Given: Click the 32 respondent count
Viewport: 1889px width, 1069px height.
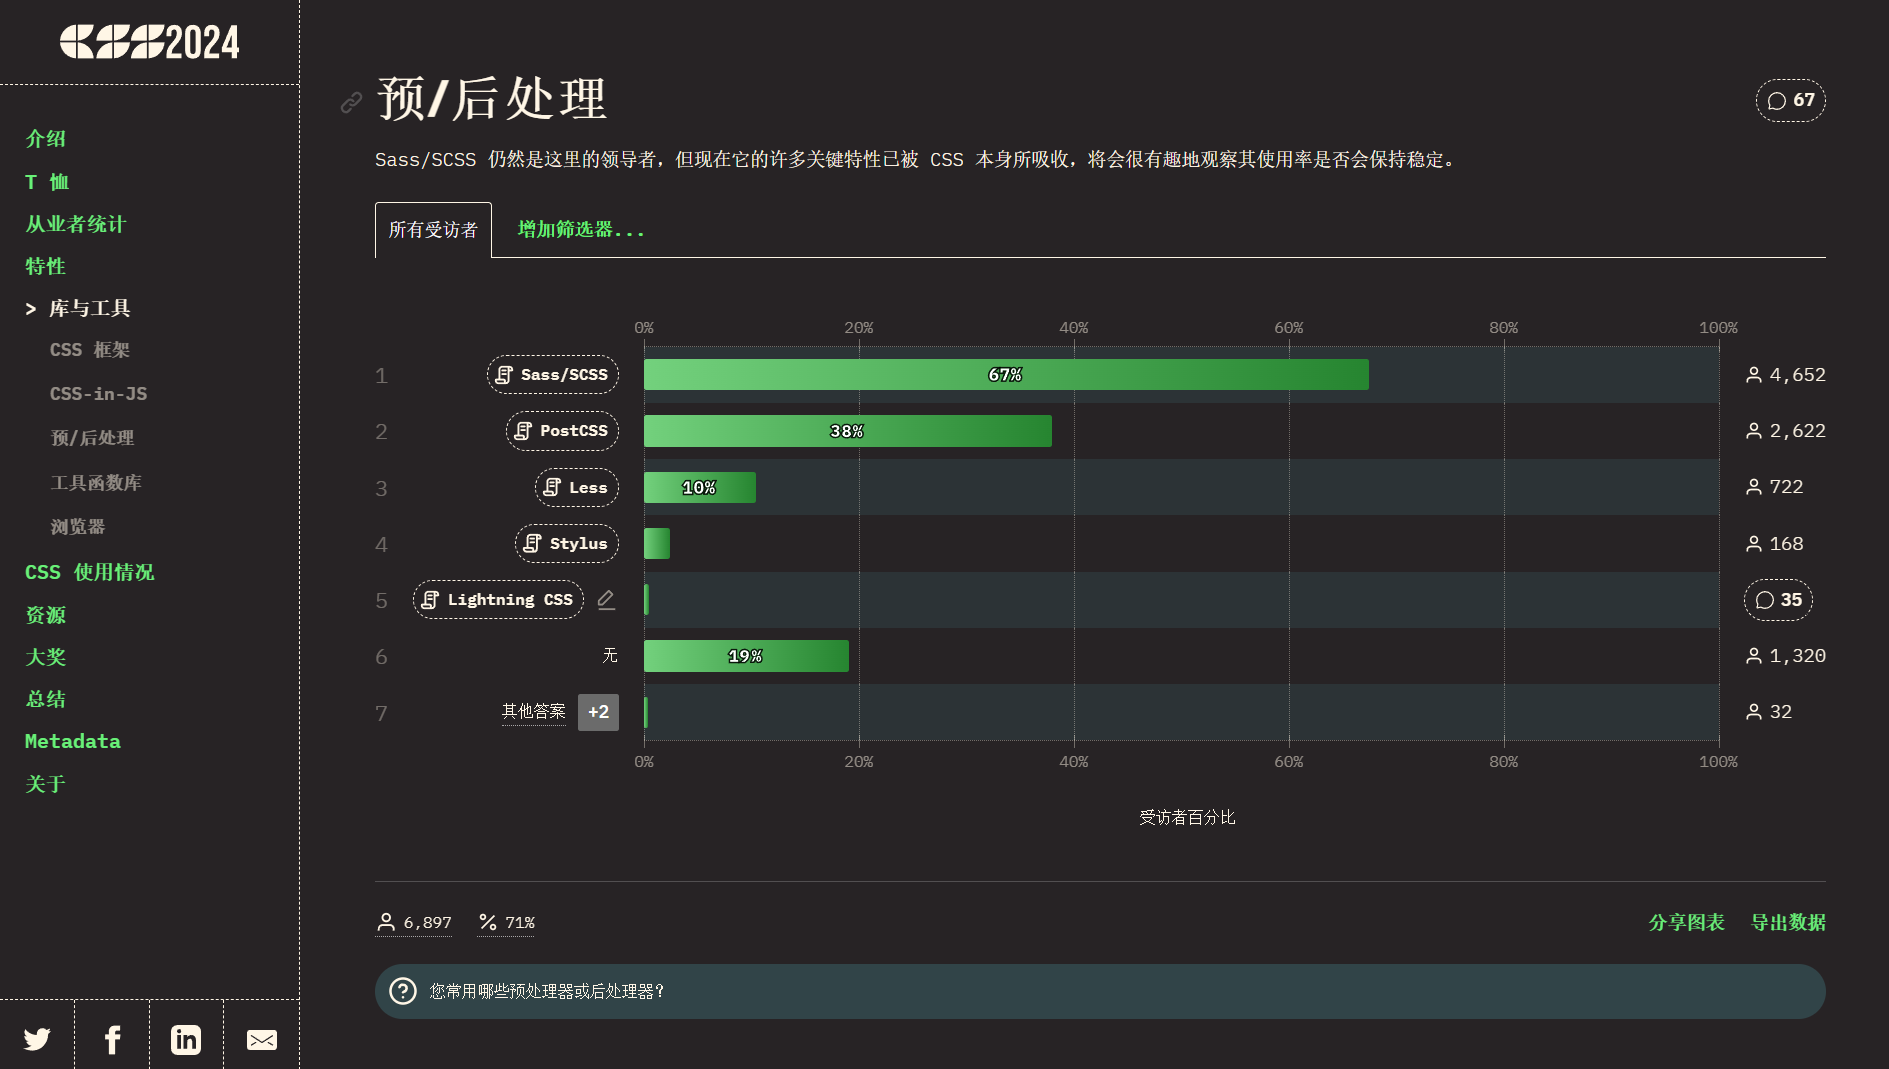Looking at the screenshot, I should point(1769,712).
